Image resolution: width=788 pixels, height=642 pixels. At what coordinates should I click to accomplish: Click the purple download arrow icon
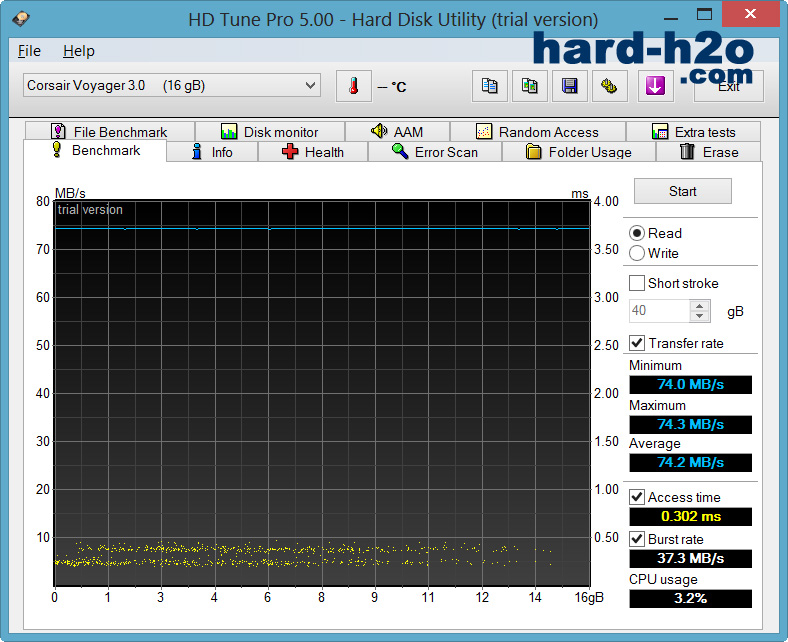[x=655, y=86]
